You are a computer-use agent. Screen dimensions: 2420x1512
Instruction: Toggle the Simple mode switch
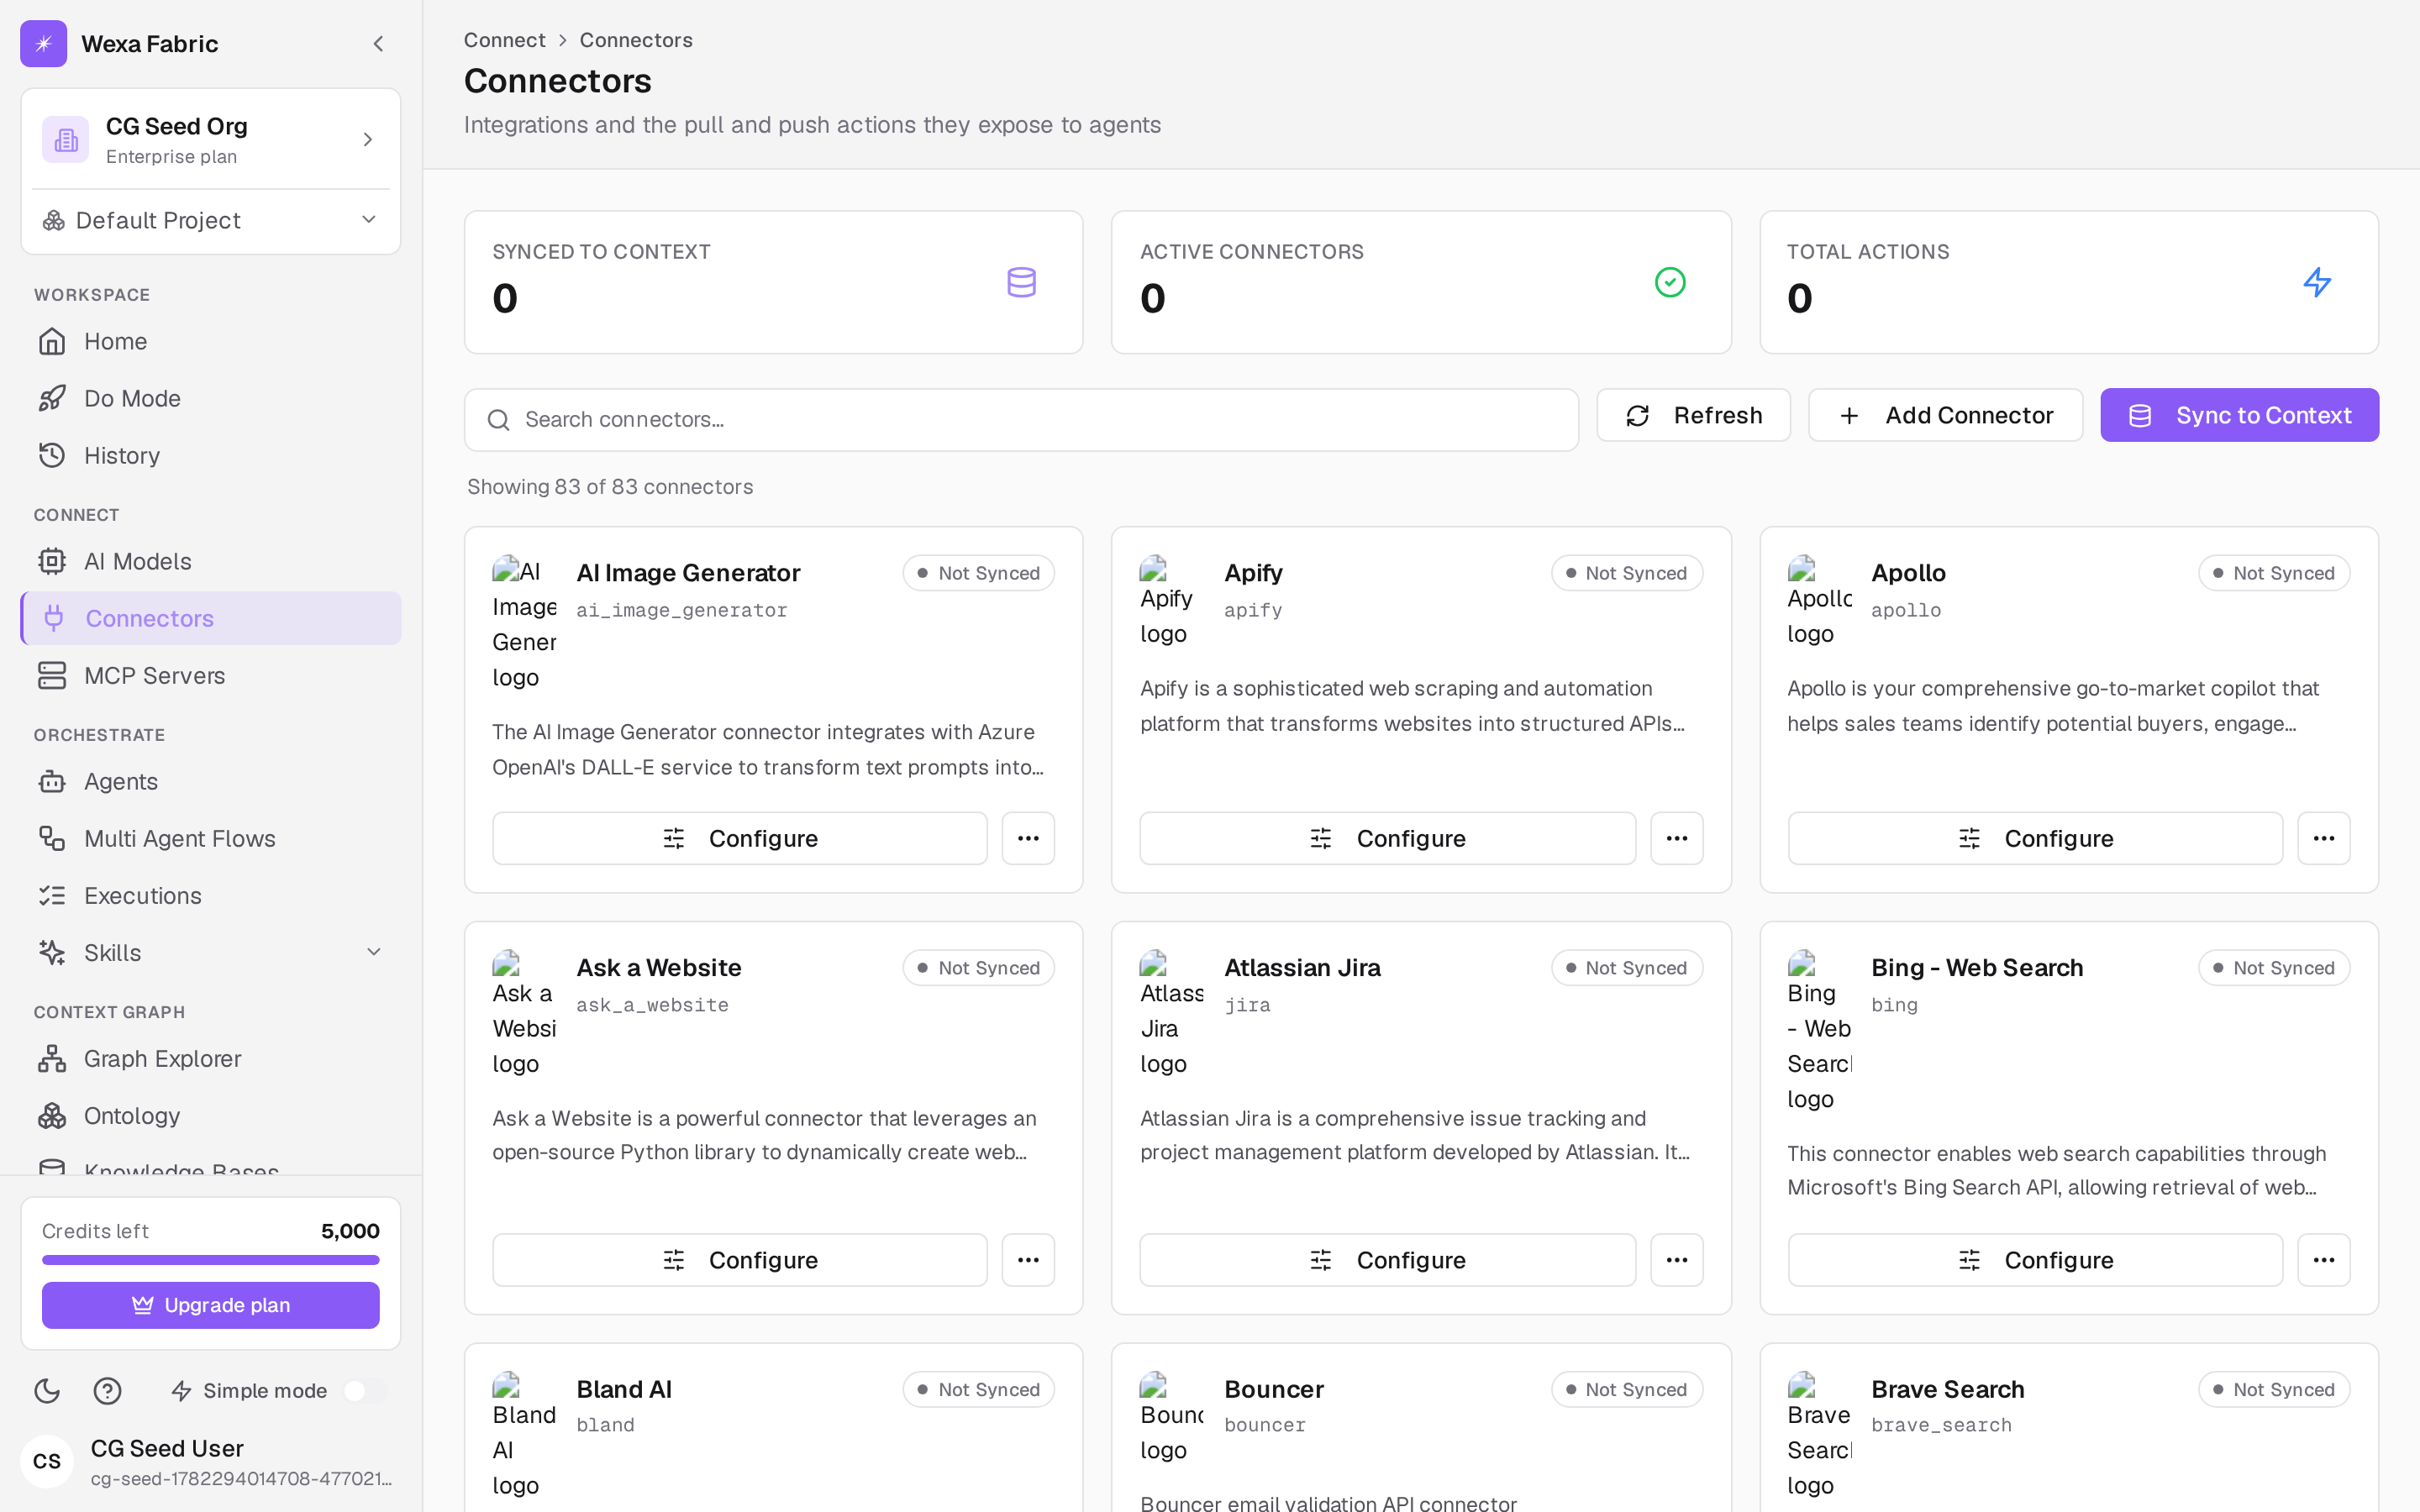[x=365, y=1390]
